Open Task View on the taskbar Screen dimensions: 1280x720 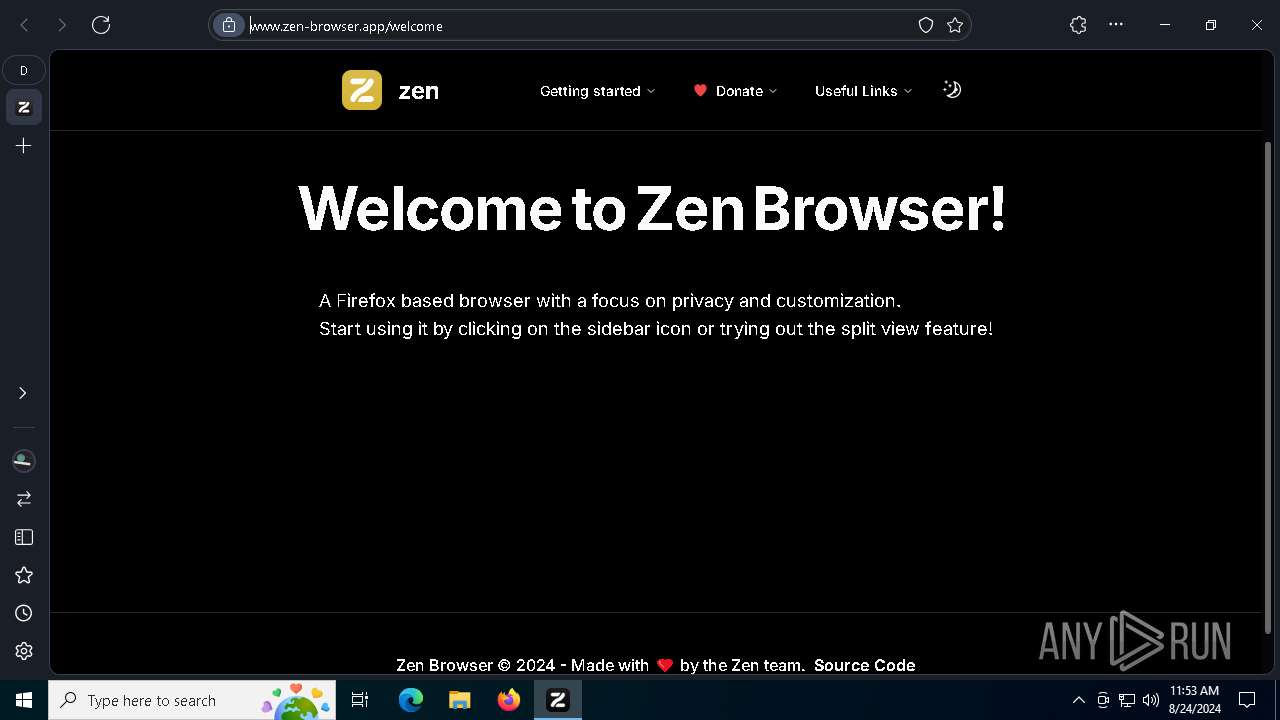360,700
